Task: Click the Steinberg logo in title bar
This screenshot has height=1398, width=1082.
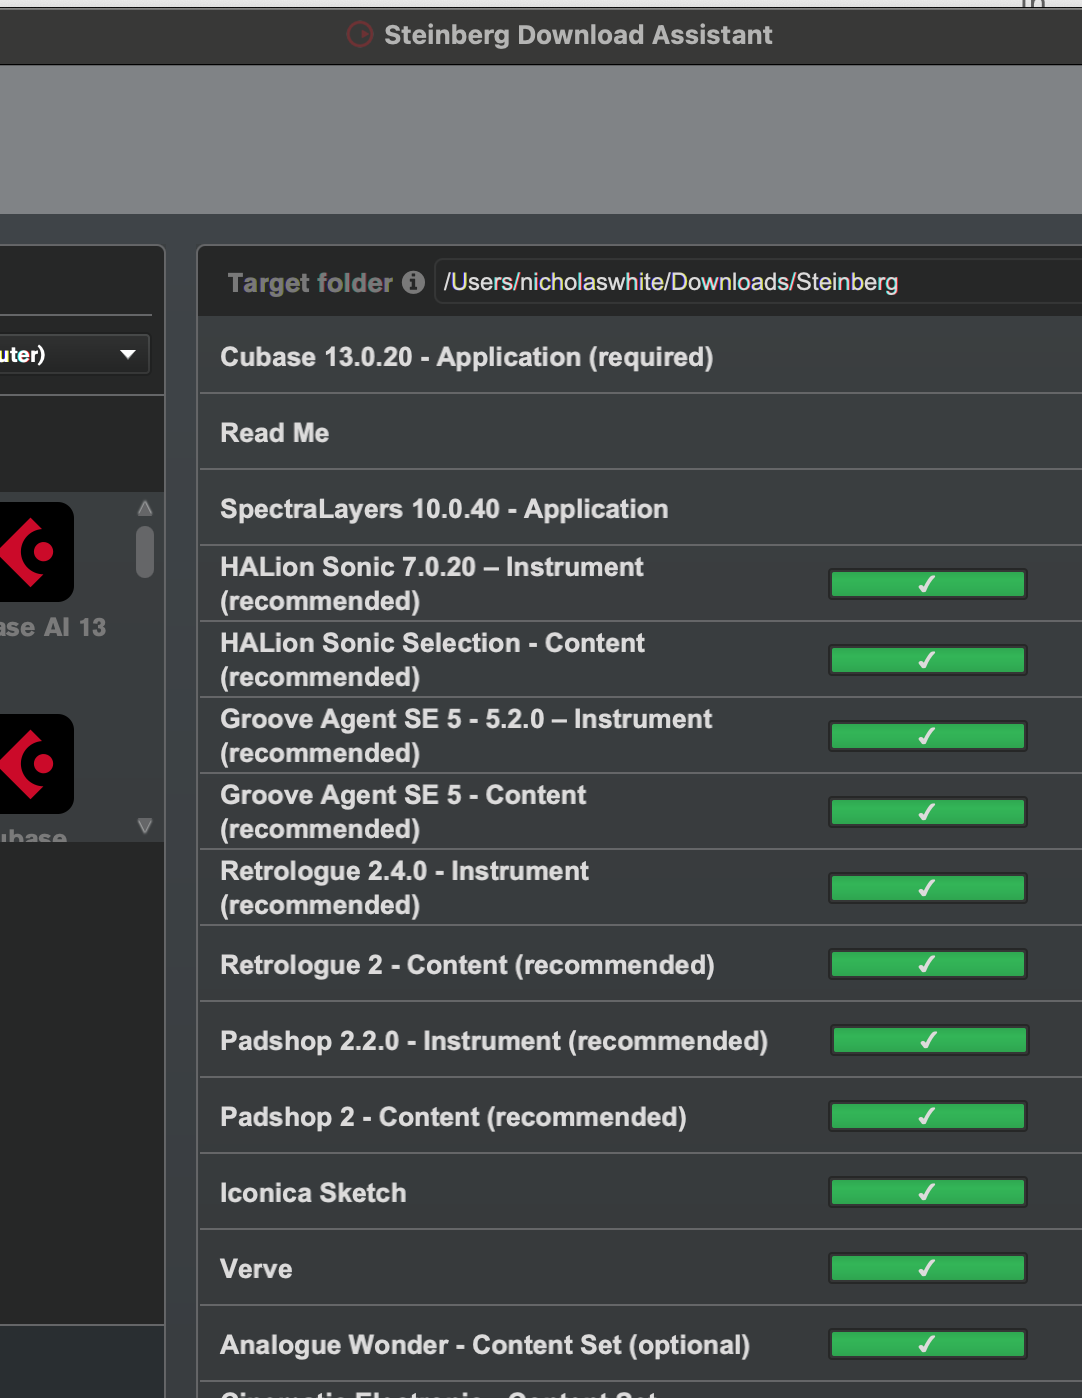Action: point(359,35)
